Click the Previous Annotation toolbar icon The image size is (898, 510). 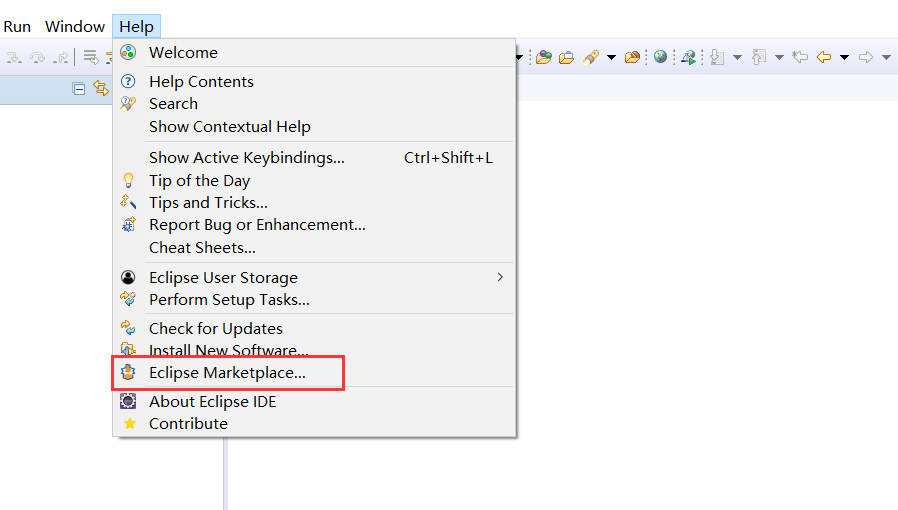pyautogui.click(x=759, y=57)
